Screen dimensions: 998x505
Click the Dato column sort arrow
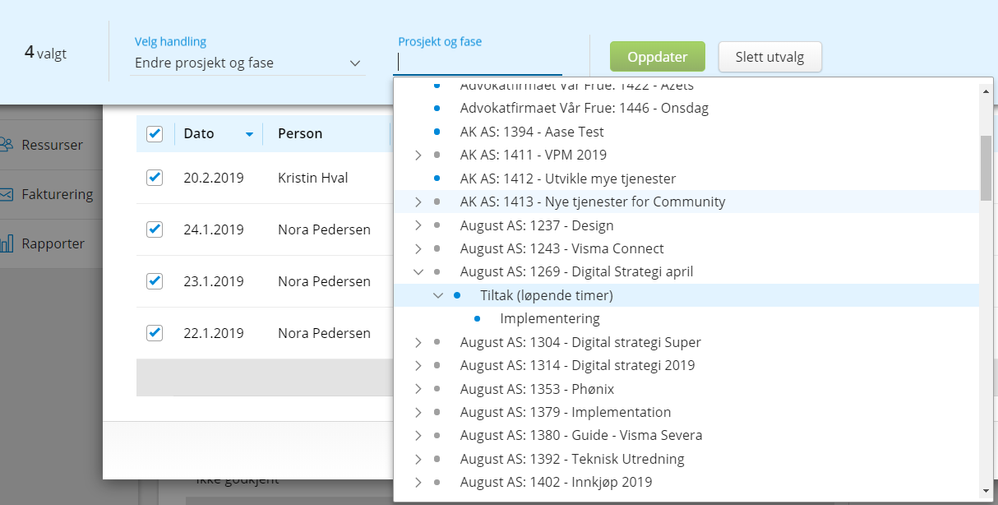[x=250, y=134]
